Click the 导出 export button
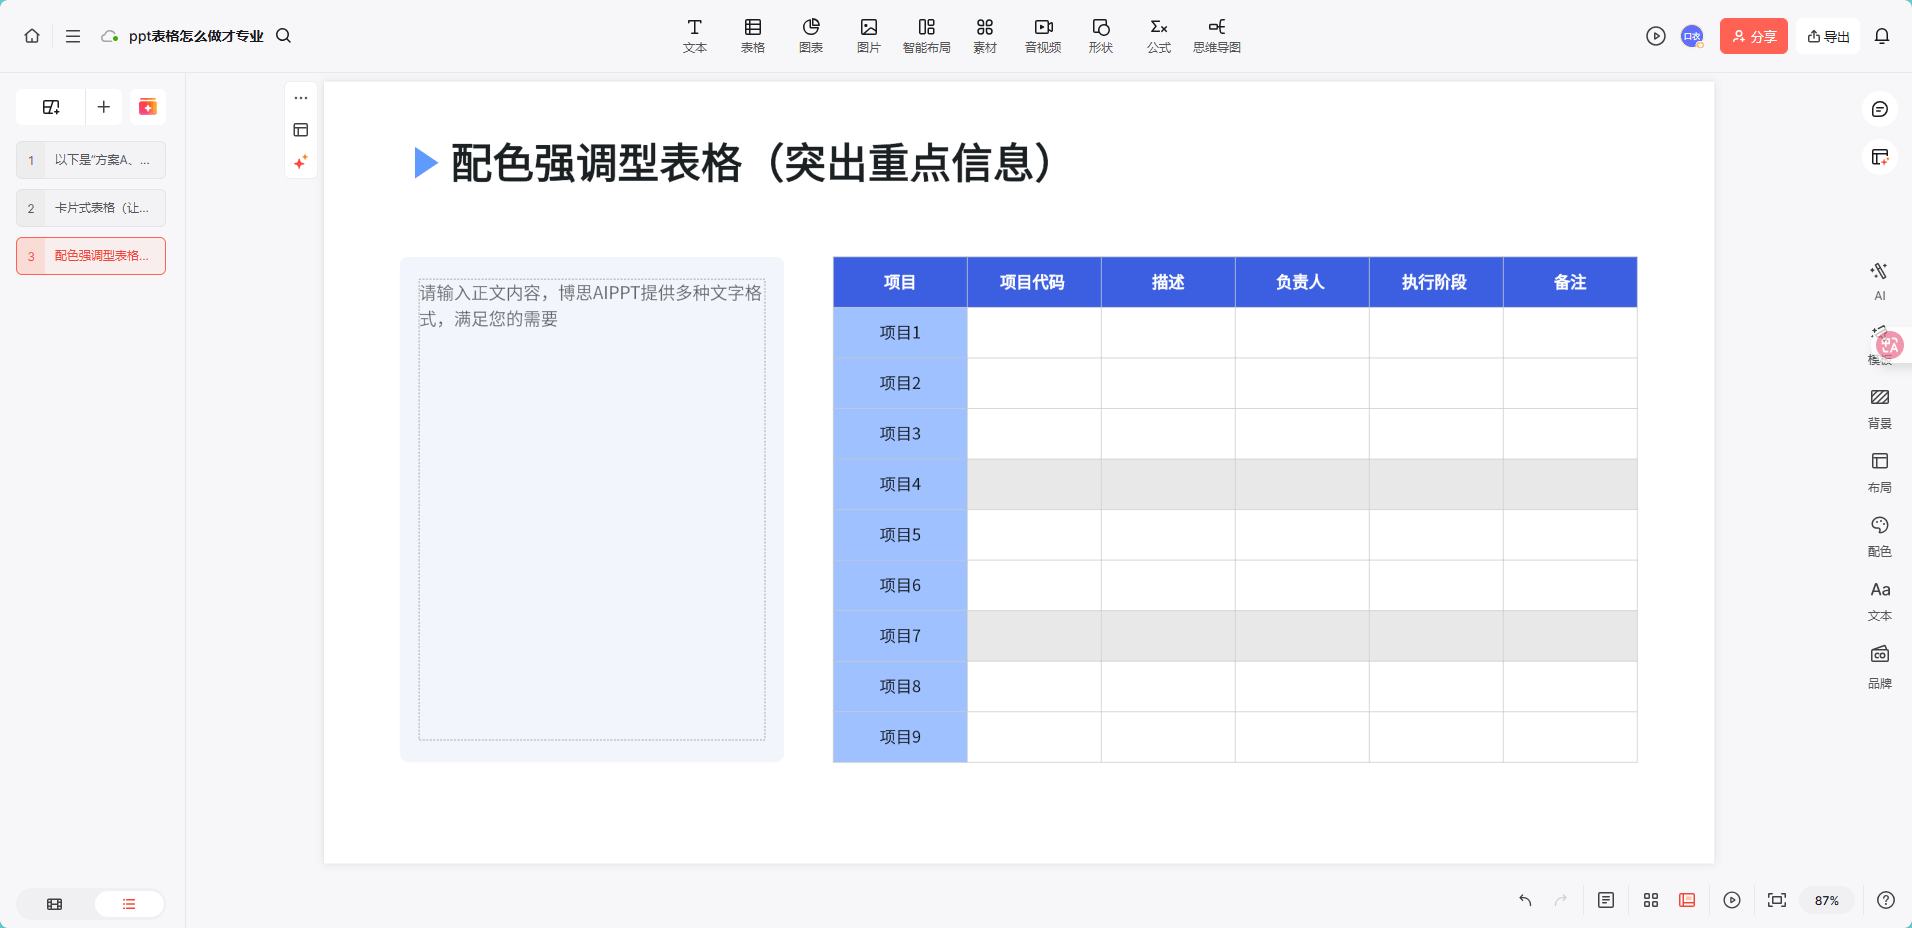This screenshot has height=928, width=1912. point(1827,35)
